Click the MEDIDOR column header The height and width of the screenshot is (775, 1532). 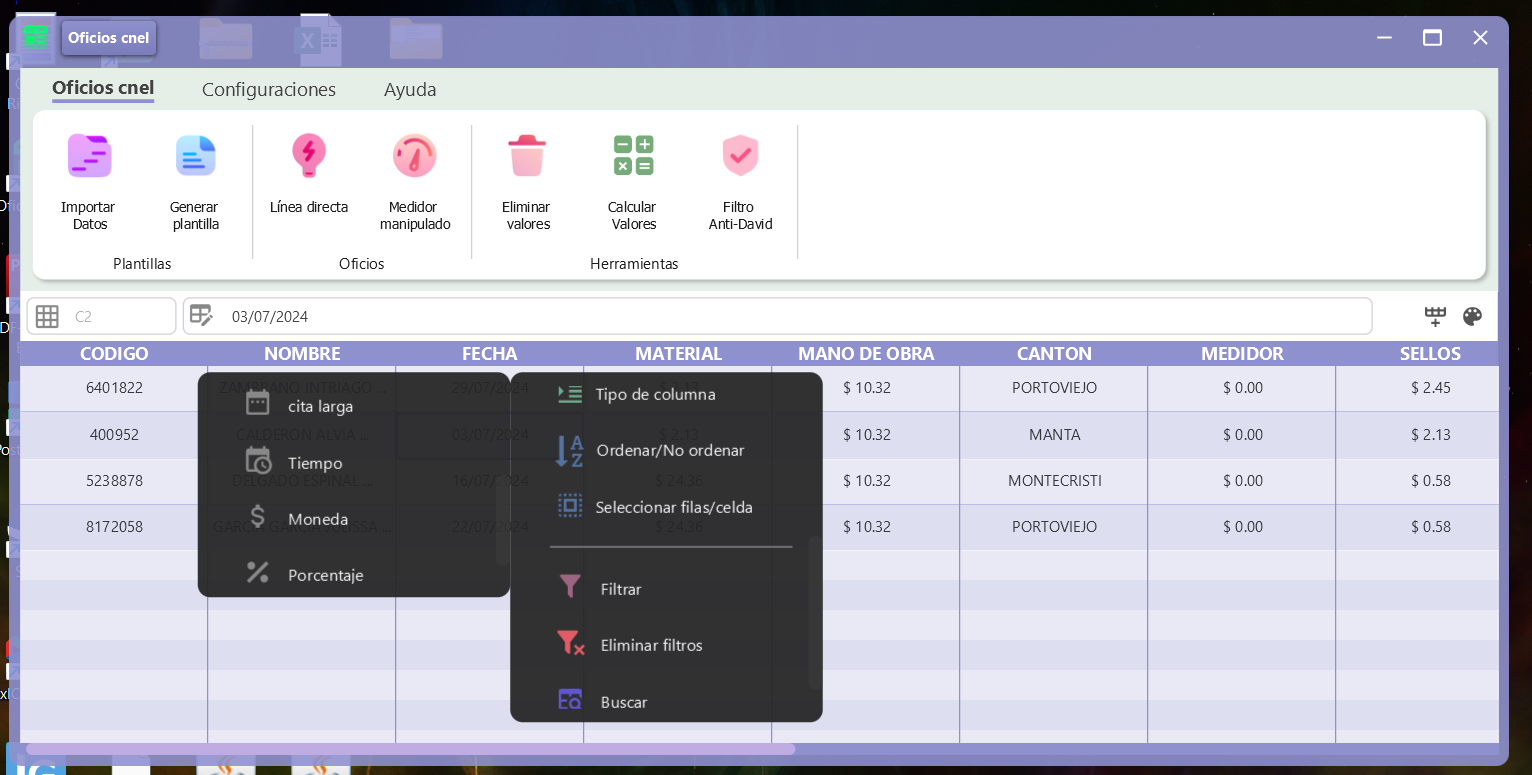click(x=1242, y=353)
